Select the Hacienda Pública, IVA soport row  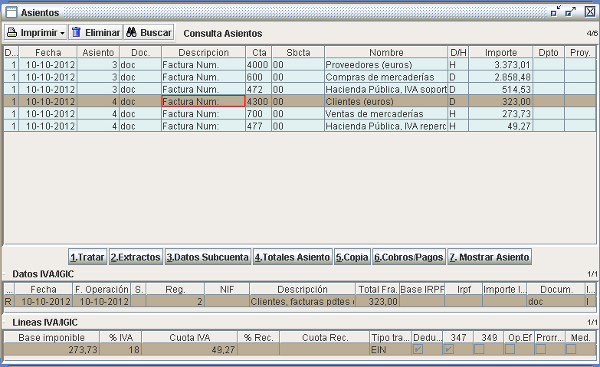click(x=300, y=89)
